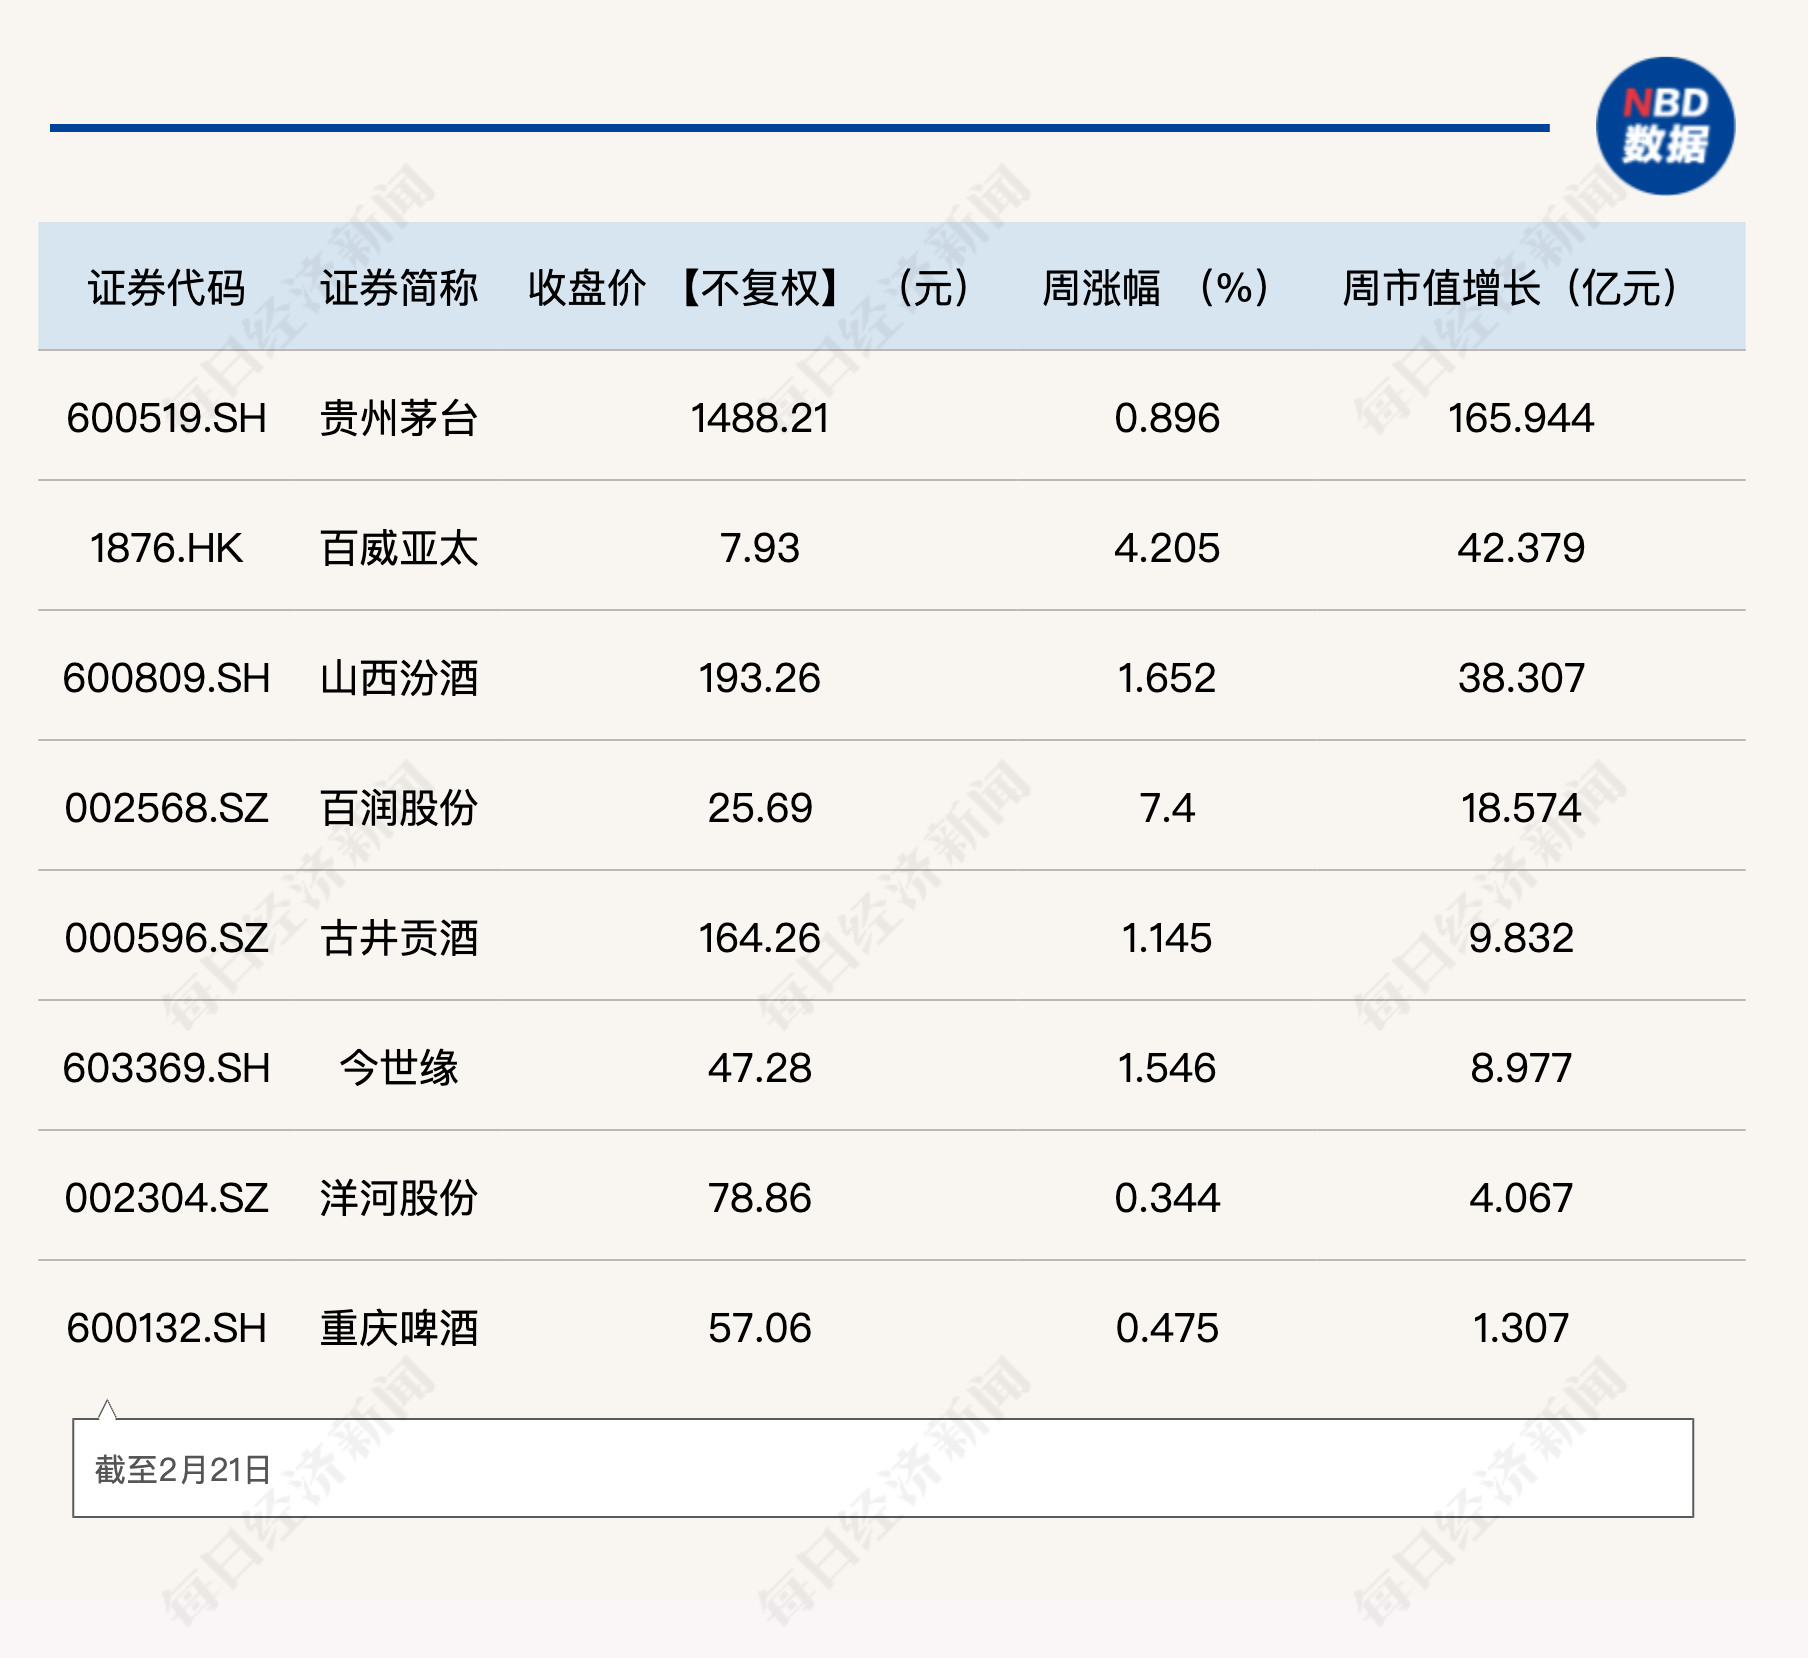Screen dimensions: 1808x1658
Task: Select stock code 600809.SH
Action: pos(167,678)
